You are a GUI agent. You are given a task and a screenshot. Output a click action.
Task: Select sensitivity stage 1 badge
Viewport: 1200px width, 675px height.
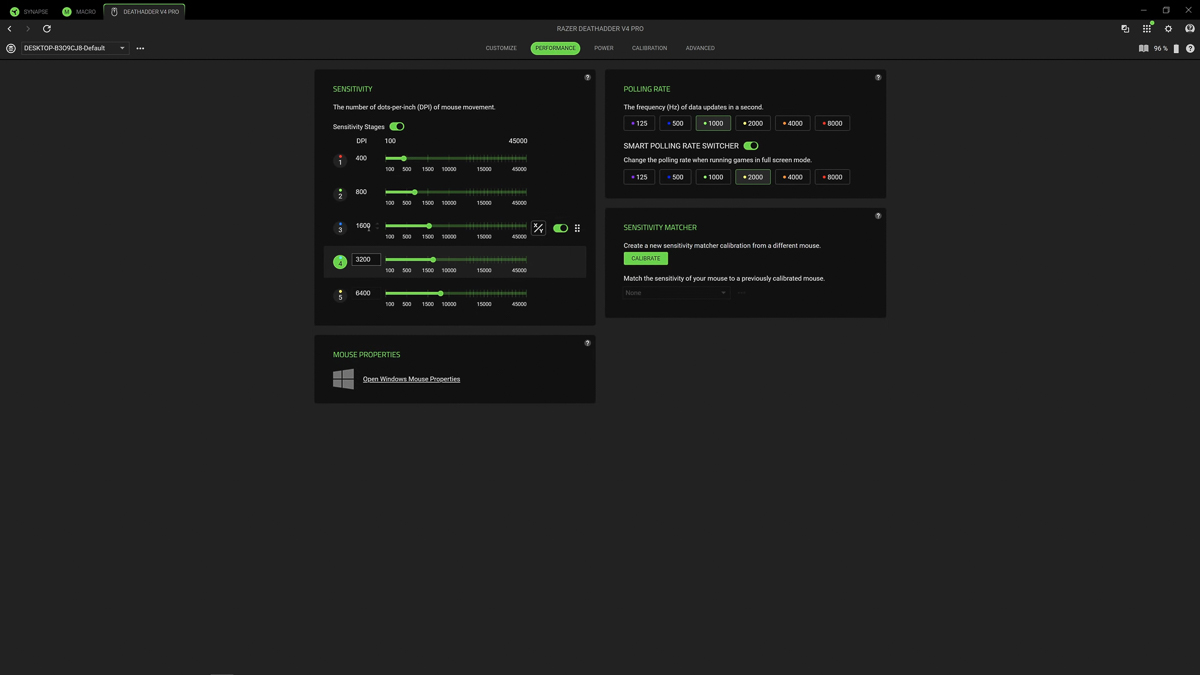(x=340, y=160)
